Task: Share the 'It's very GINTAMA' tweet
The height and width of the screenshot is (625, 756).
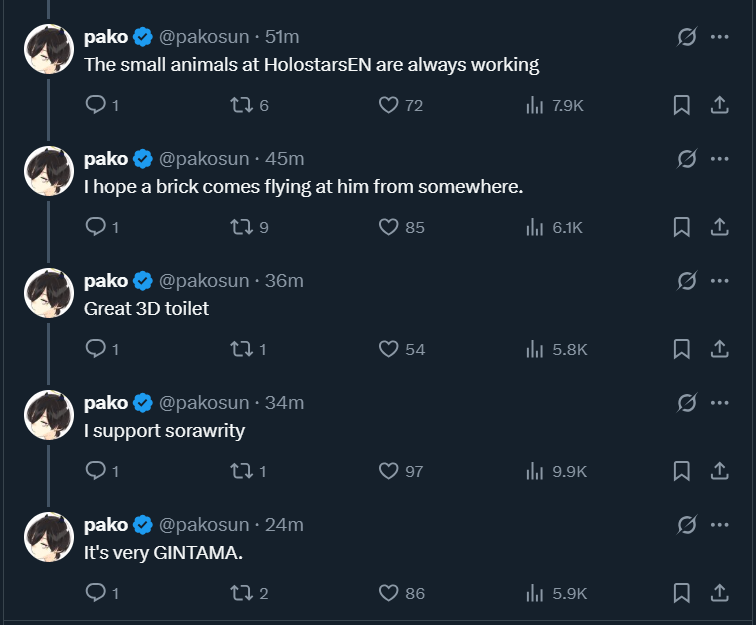Action: click(x=718, y=593)
